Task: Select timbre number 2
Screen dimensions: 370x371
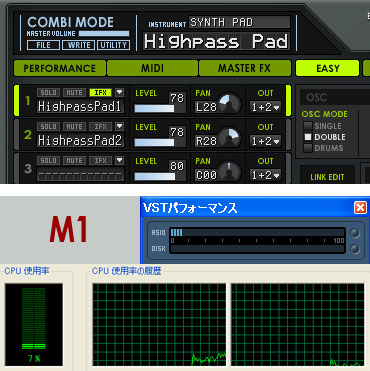Action: pos(28,135)
